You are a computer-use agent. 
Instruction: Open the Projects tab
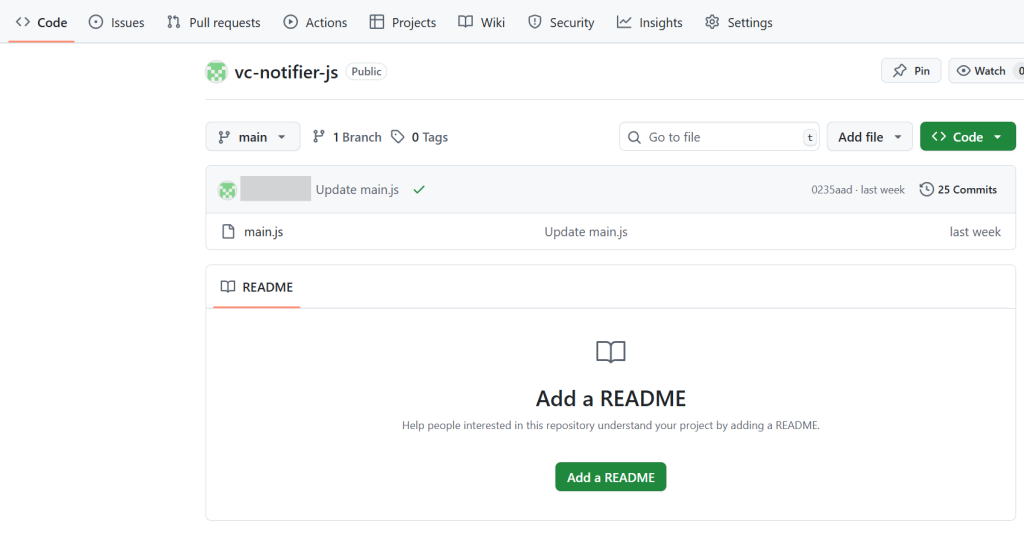[x=403, y=22]
